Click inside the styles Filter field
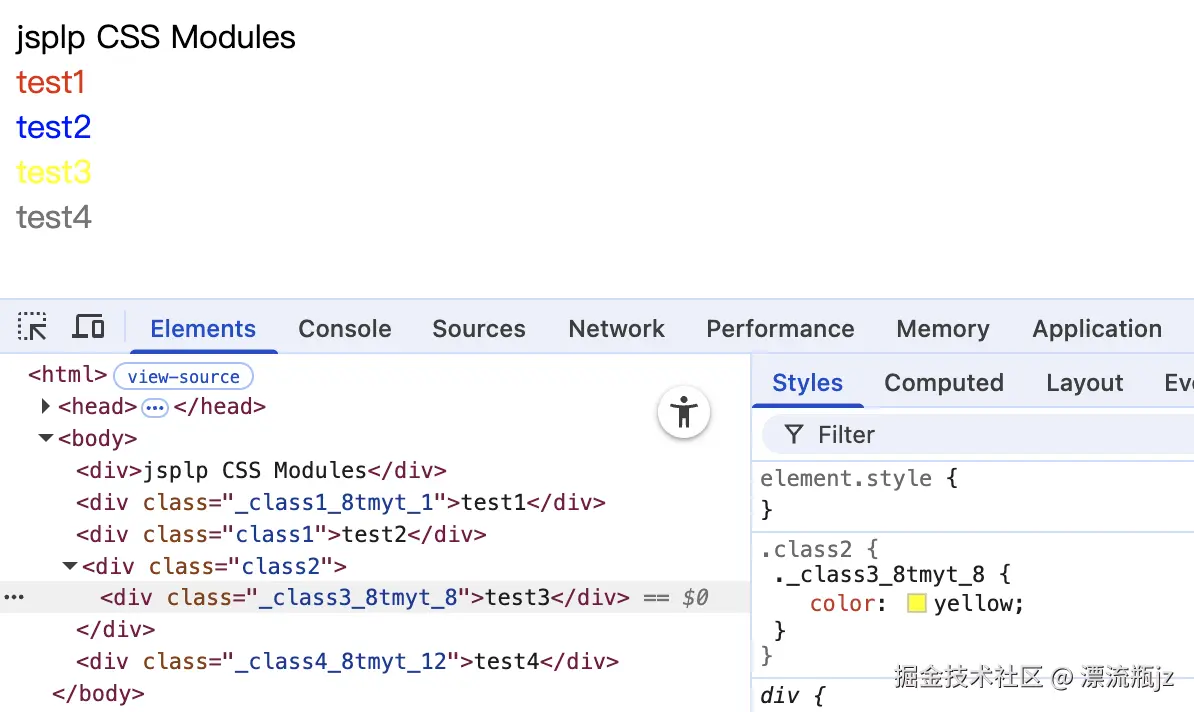Viewport: 1194px width, 712px height. coord(880,434)
